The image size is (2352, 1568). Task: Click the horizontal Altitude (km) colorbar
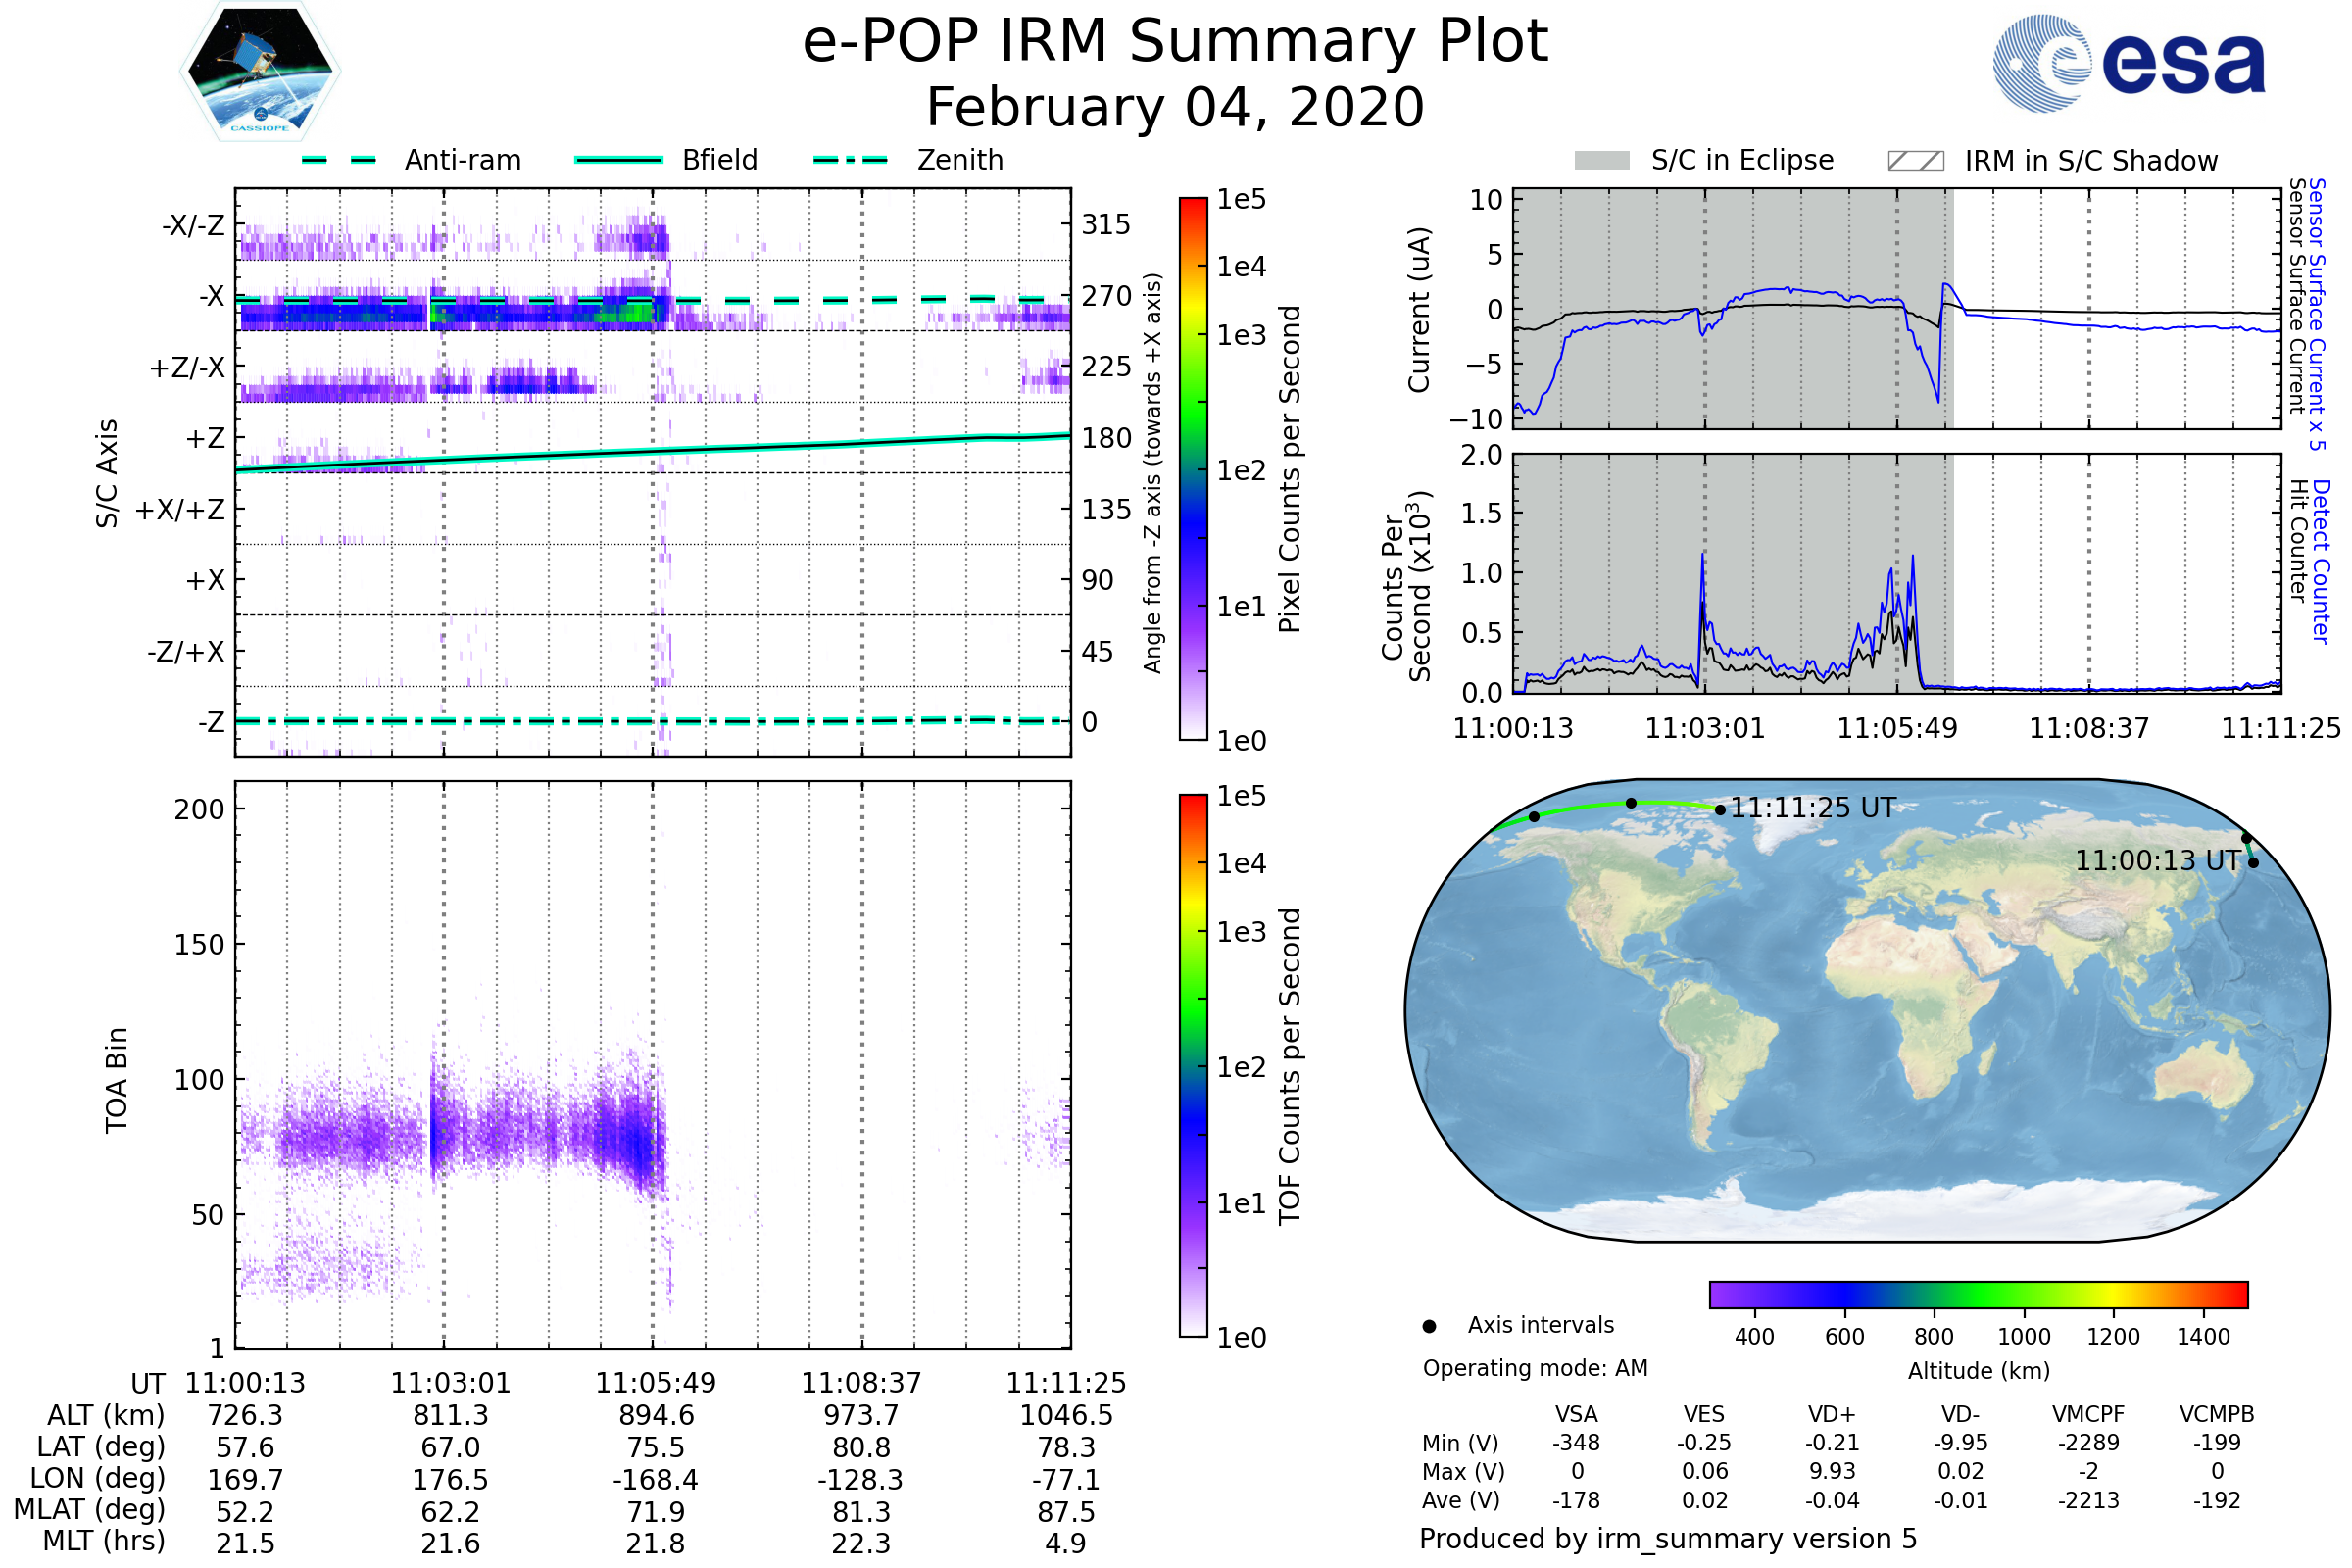1978,1294
